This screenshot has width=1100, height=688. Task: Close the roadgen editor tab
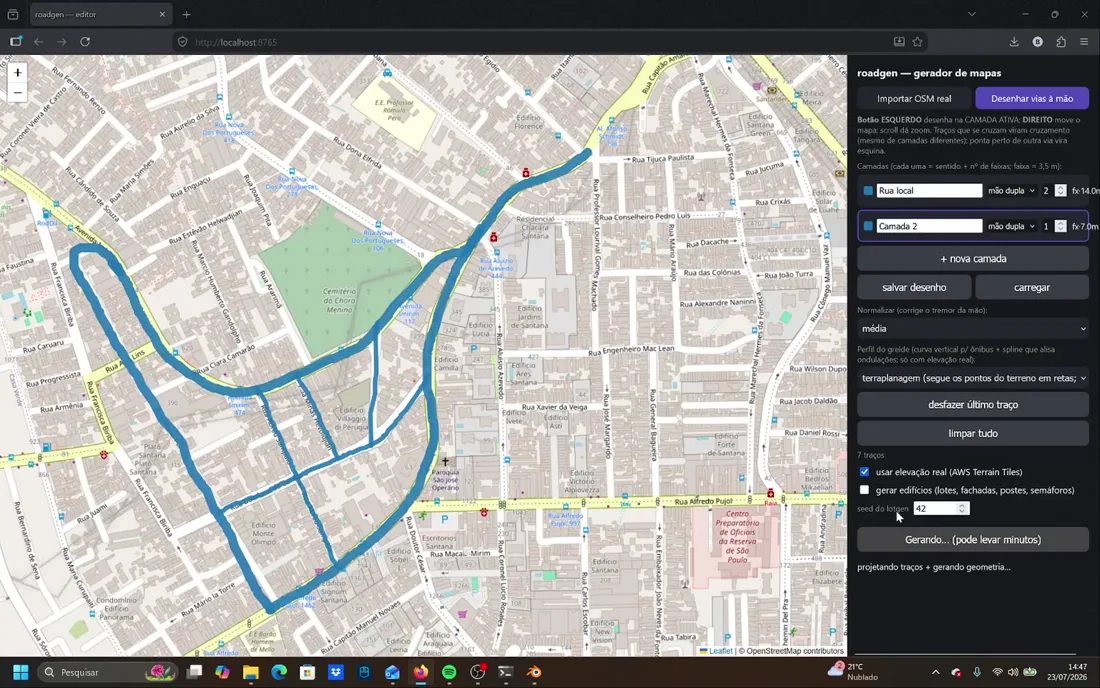(162, 14)
